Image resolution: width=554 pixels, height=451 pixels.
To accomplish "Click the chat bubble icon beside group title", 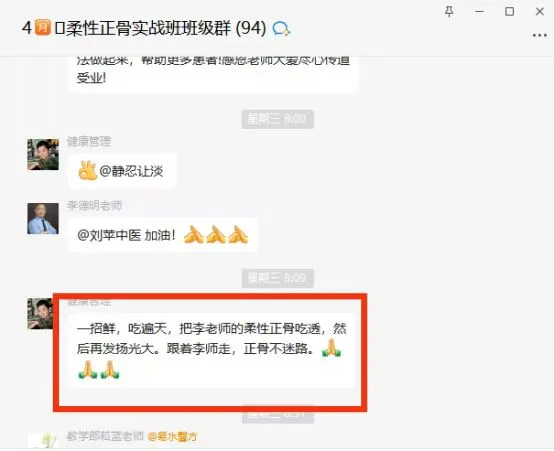I will [x=281, y=28].
